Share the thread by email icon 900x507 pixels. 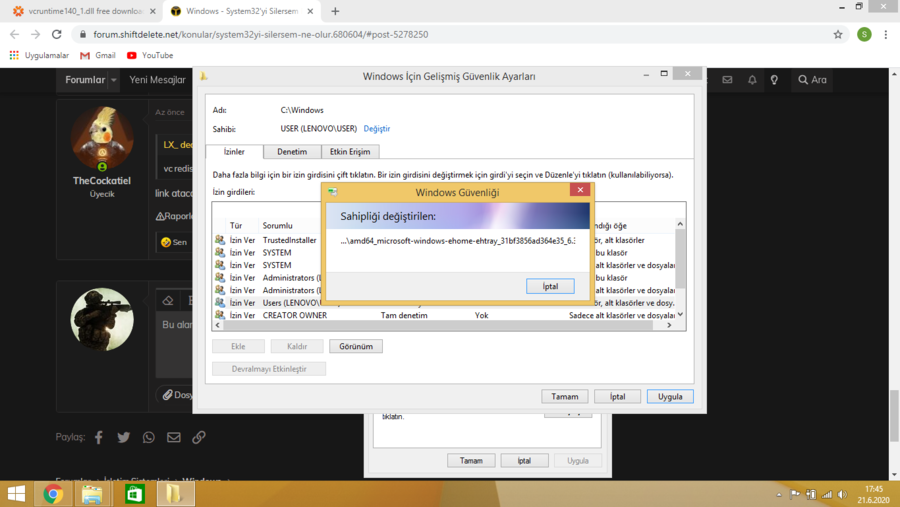pyautogui.click(x=173, y=438)
